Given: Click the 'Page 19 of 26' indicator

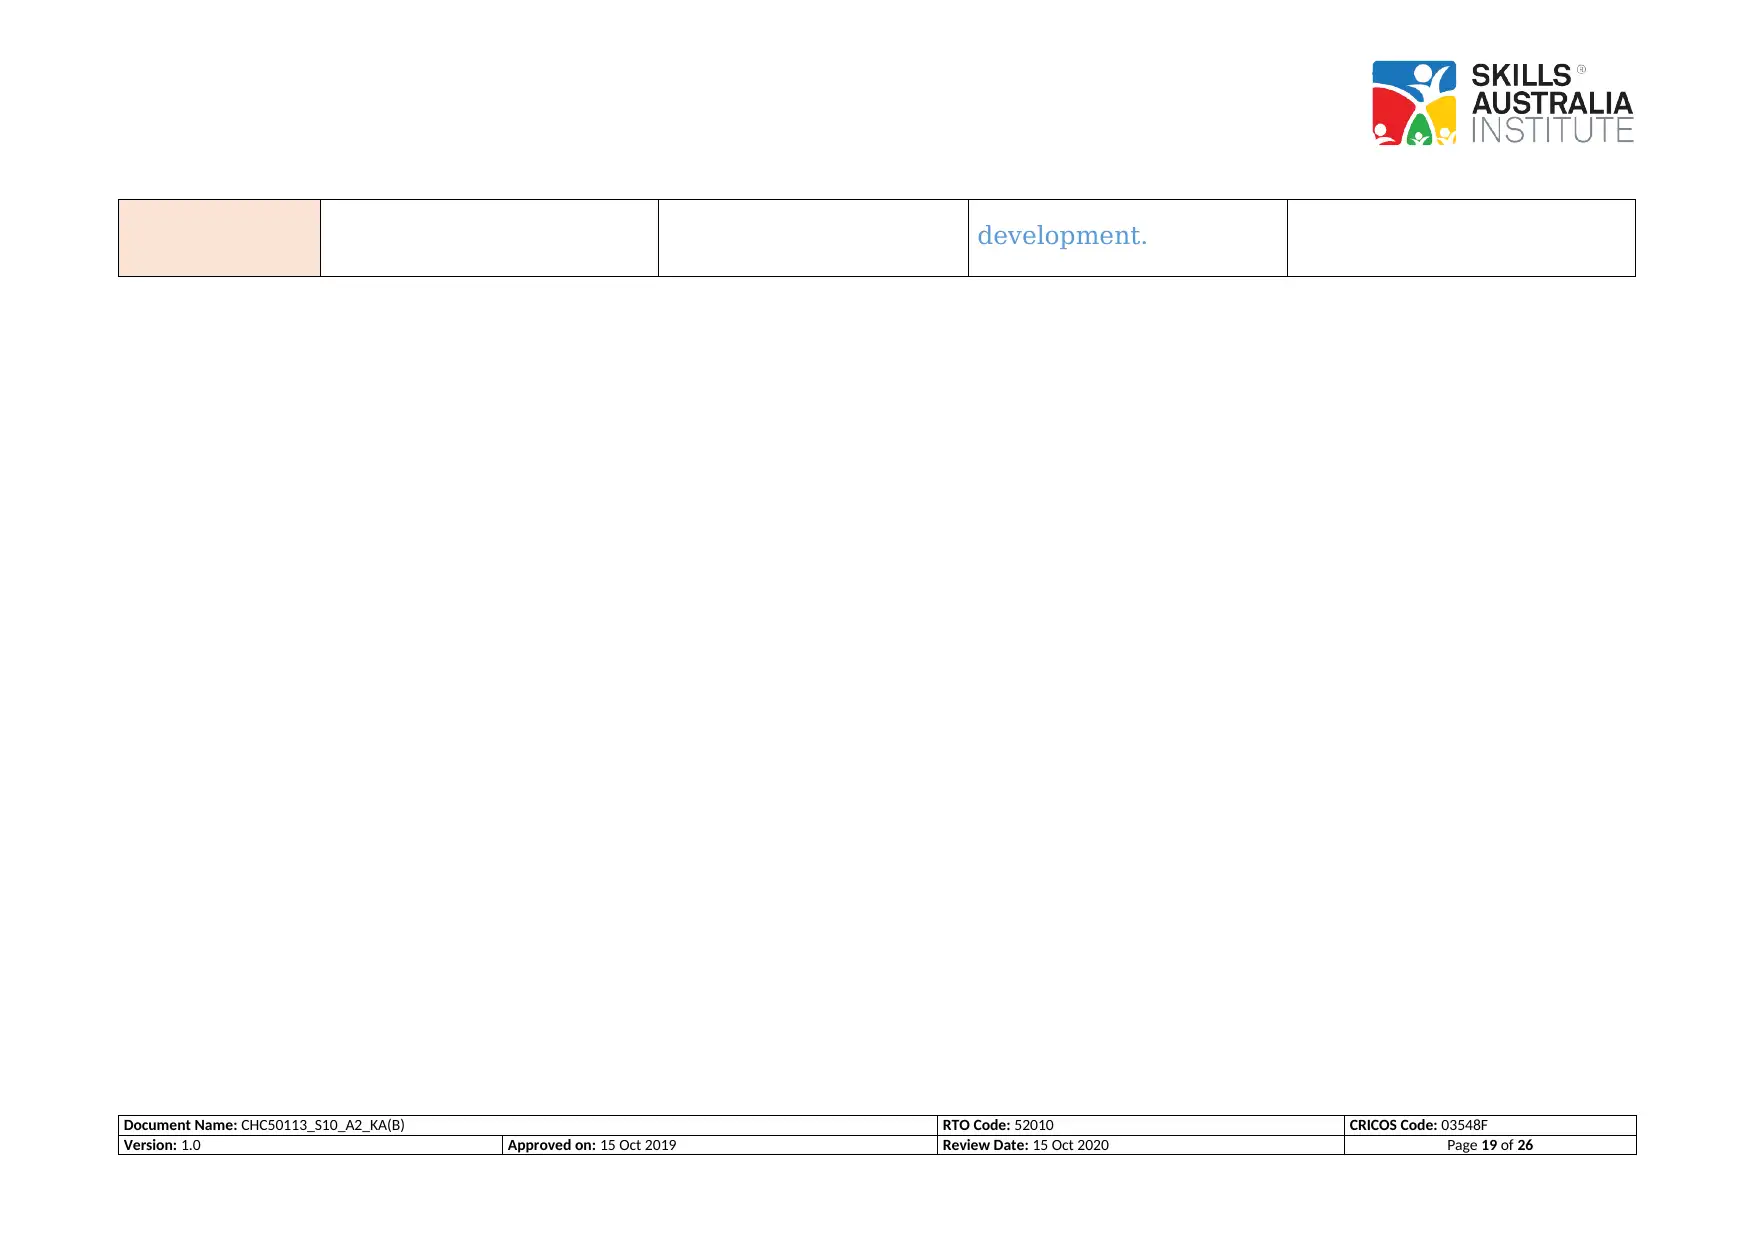Looking at the screenshot, I should [1490, 1145].
